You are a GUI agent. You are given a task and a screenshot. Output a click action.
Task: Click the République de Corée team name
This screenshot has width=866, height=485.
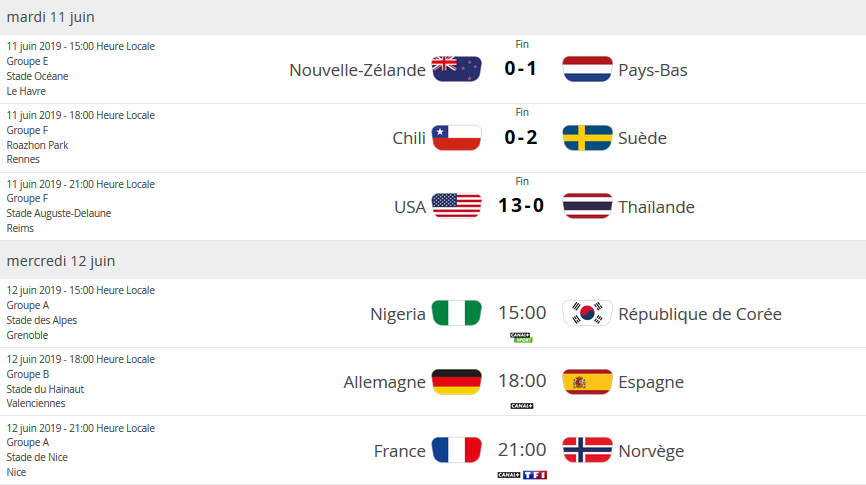700,313
